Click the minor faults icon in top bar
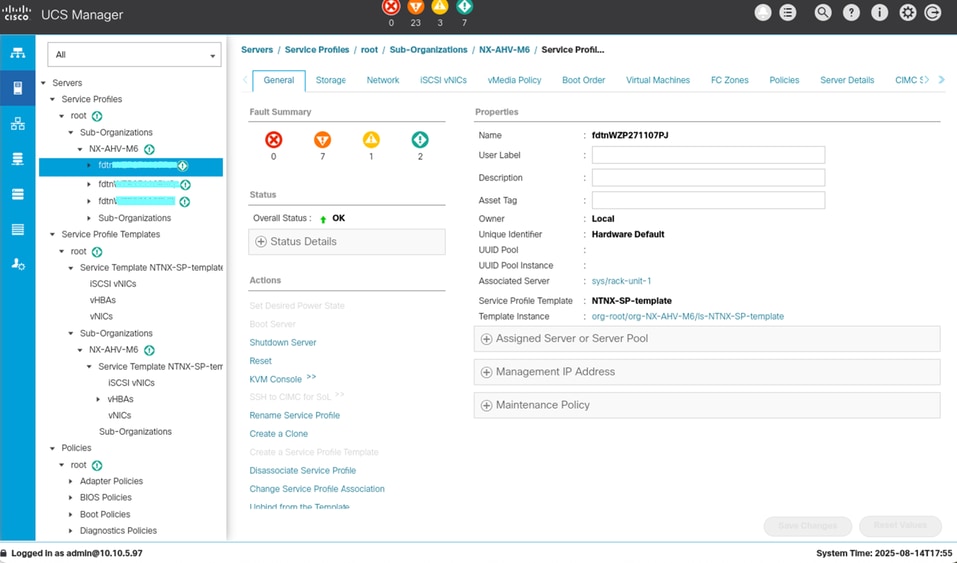 [x=440, y=7]
